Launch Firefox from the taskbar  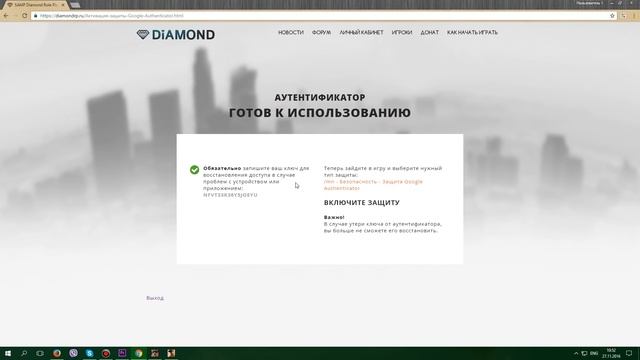pos(57,353)
